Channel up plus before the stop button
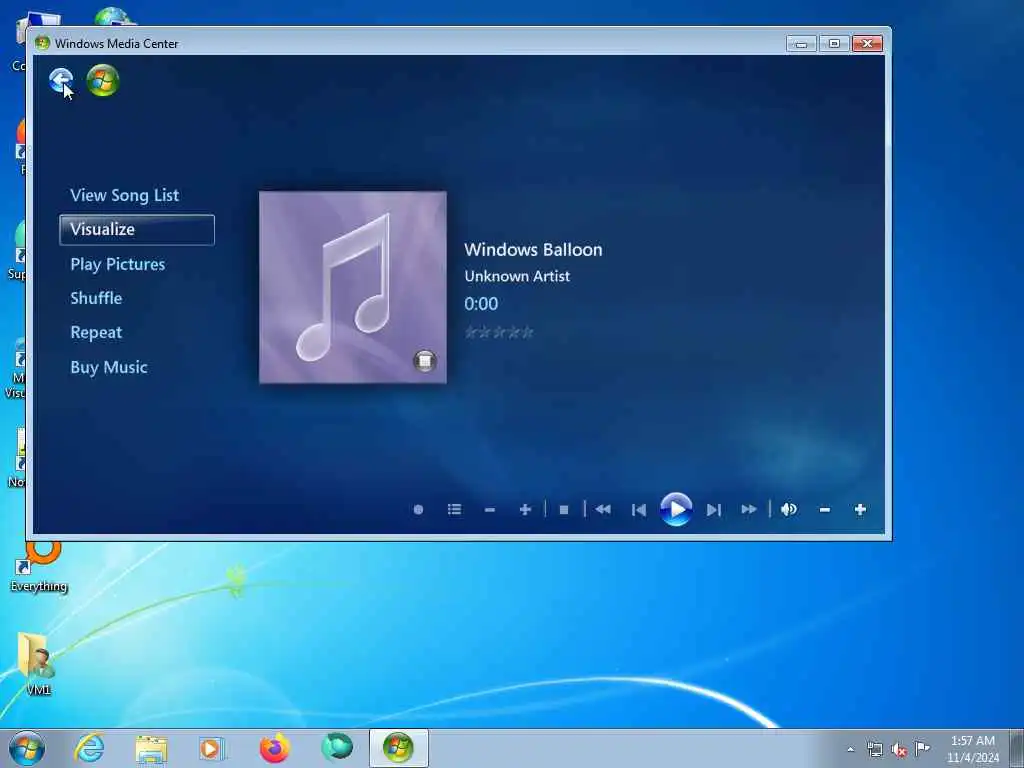This screenshot has width=1024, height=768. click(525, 509)
